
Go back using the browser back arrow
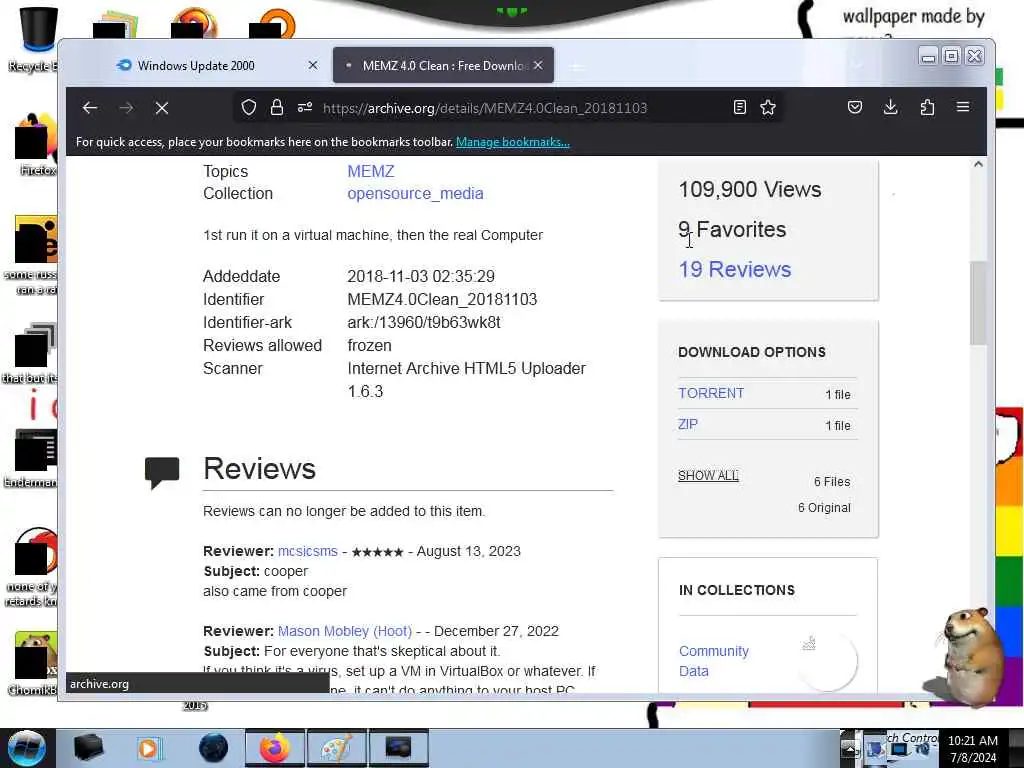point(90,108)
